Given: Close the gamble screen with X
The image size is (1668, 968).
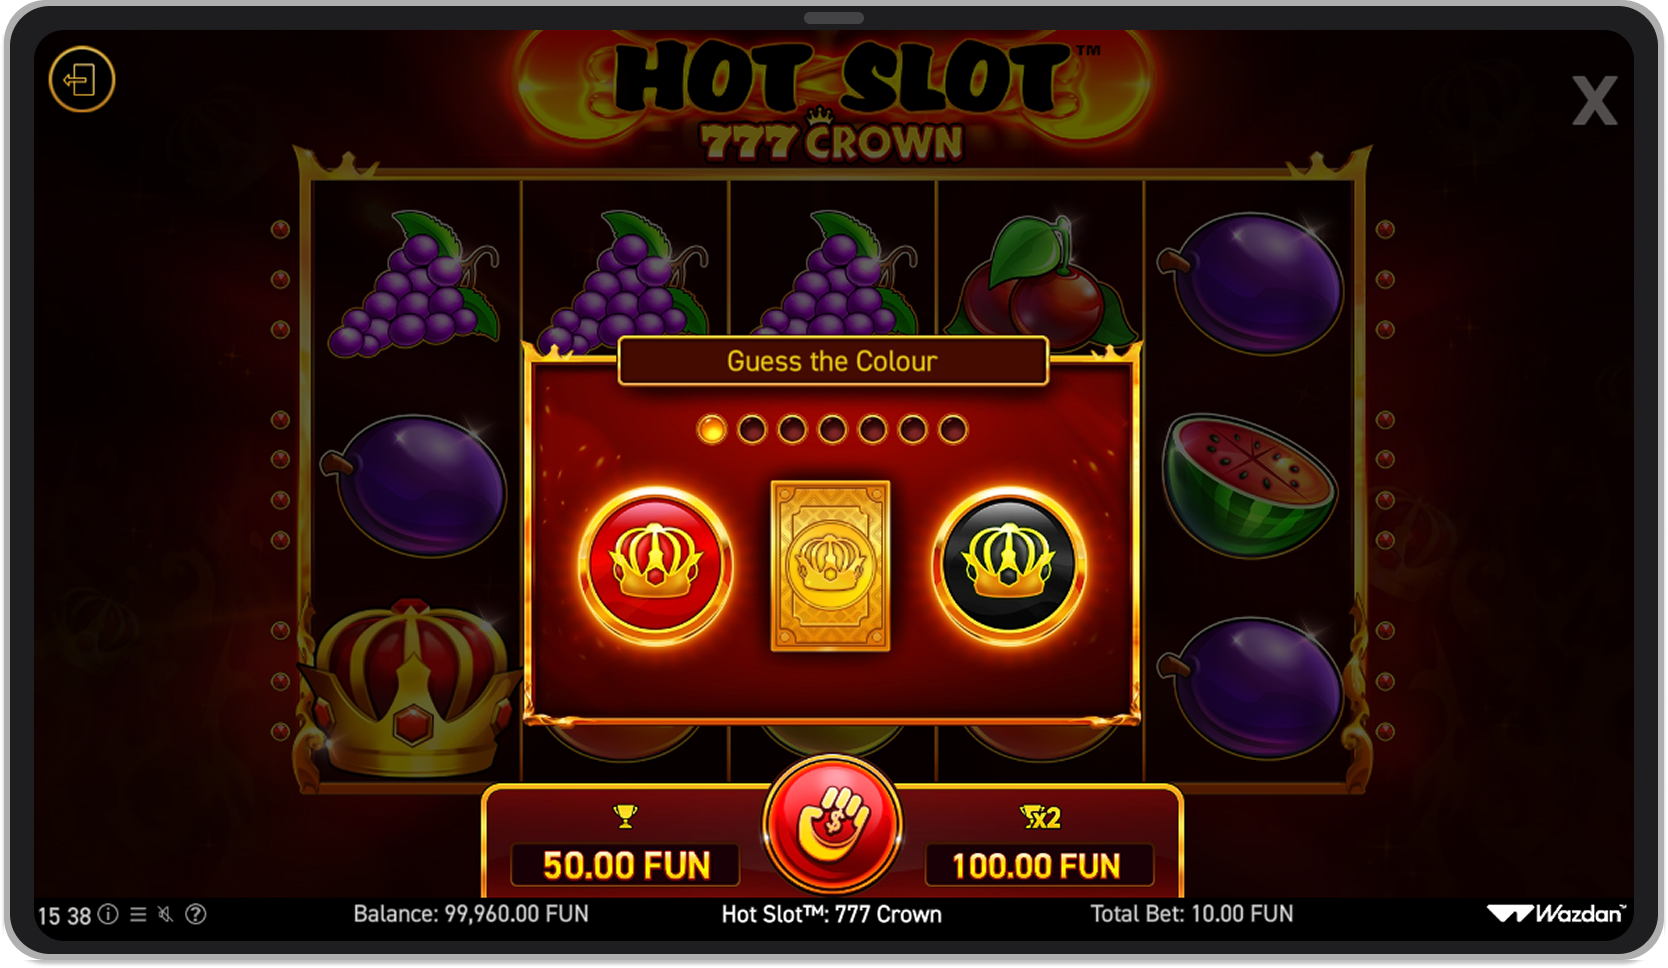Looking at the screenshot, I should [x=1594, y=100].
